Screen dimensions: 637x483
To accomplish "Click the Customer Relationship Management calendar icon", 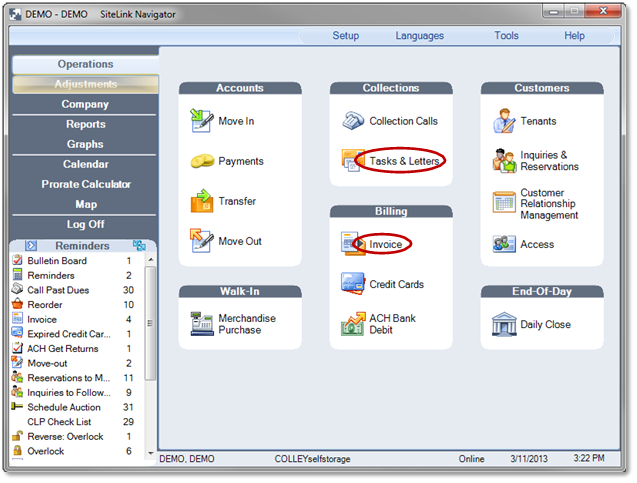I will [x=504, y=202].
